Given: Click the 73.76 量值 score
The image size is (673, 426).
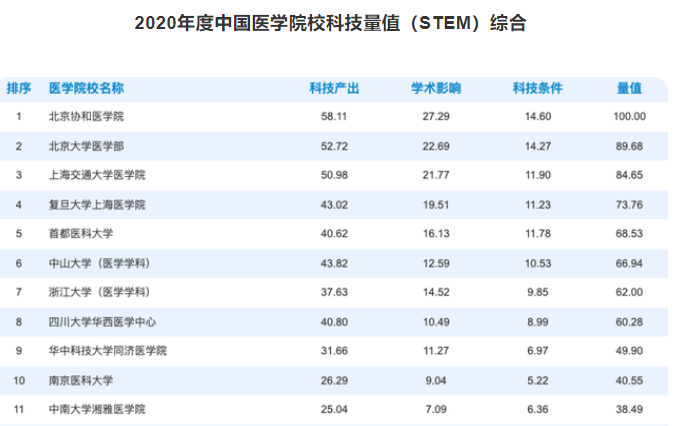Looking at the screenshot, I should pos(629,205).
